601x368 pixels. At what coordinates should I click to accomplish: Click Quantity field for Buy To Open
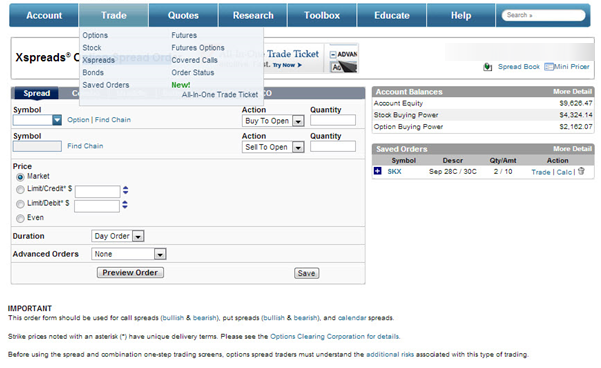(333, 120)
